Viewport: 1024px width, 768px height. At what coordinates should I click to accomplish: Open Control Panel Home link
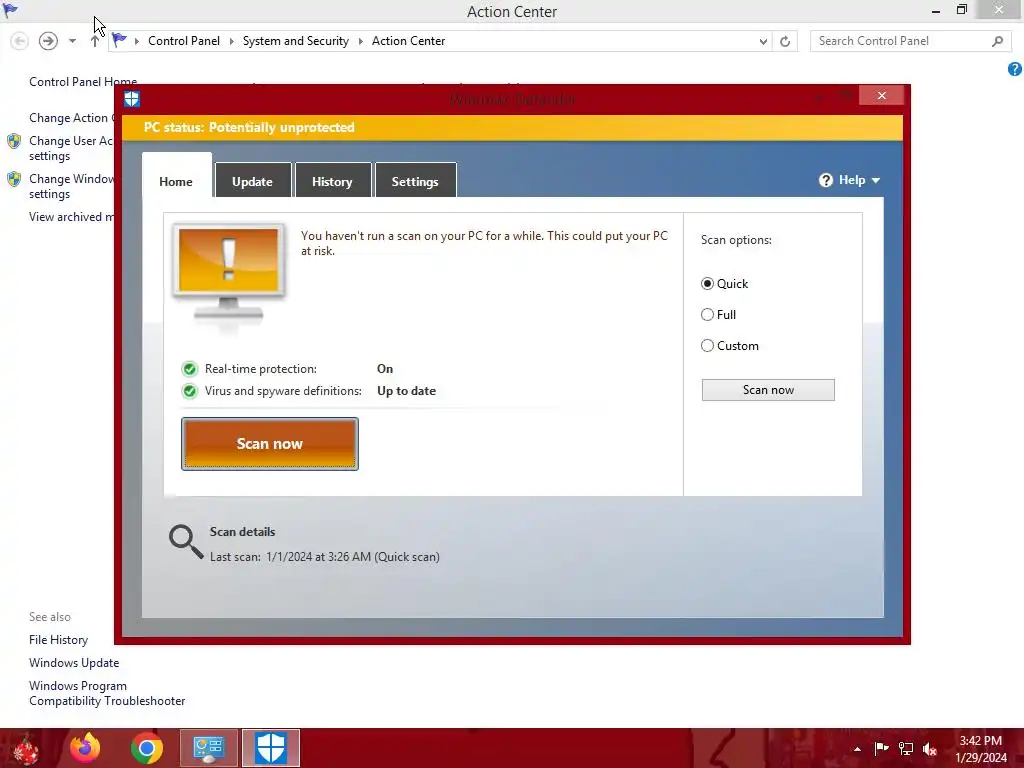83,82
